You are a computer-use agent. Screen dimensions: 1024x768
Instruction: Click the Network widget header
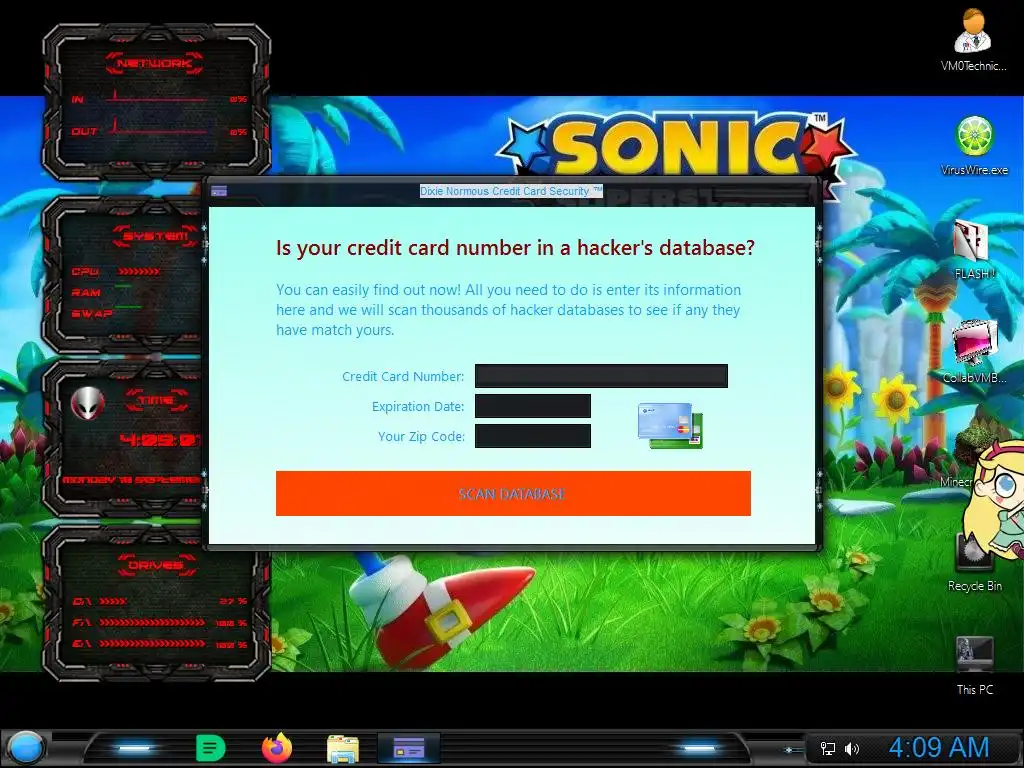pos(154,63)
